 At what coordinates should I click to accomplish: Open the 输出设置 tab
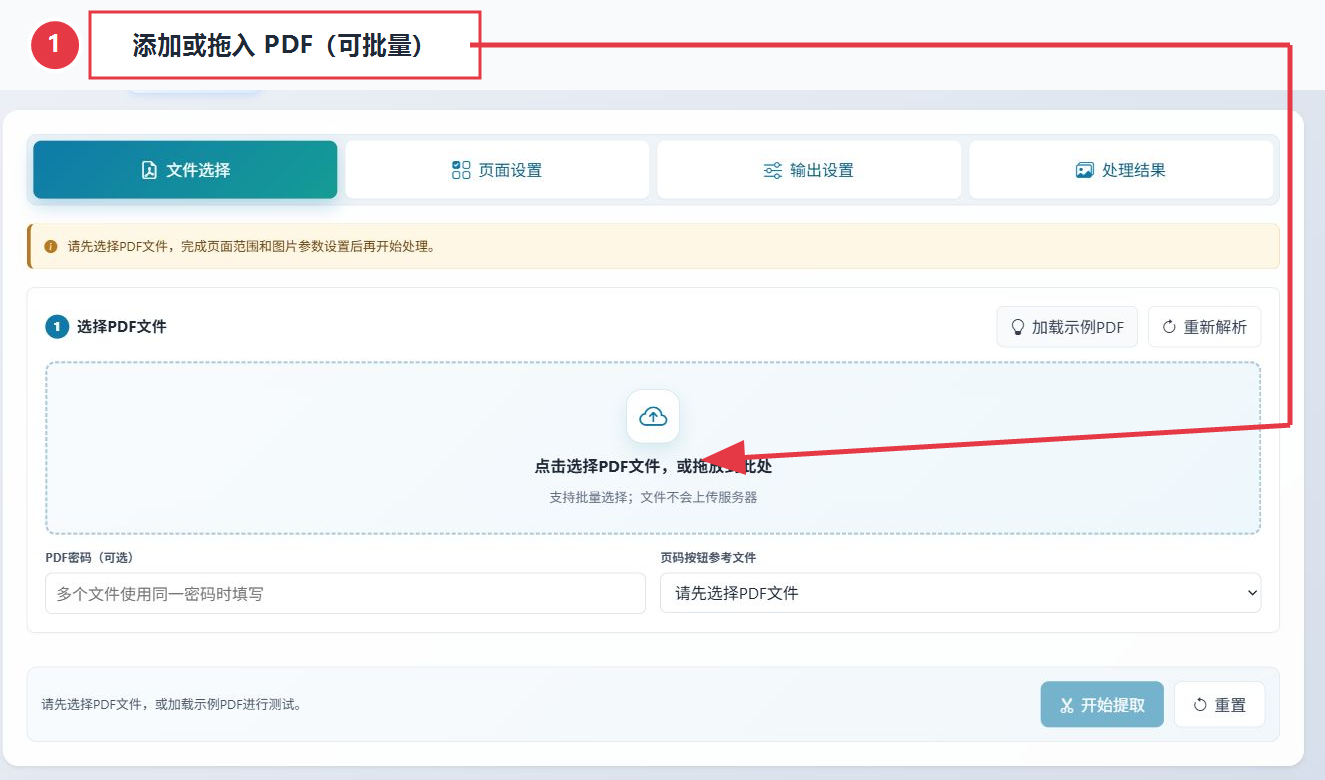(x=809, y=170)
